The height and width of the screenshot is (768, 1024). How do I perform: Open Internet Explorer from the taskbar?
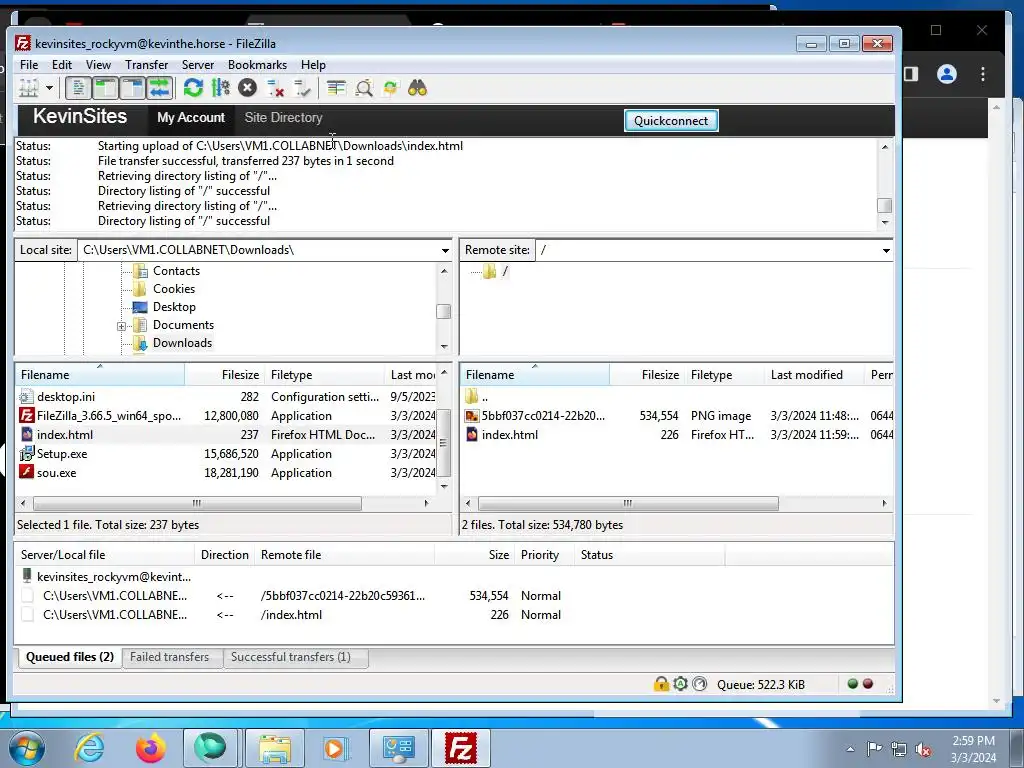(89, 748)
